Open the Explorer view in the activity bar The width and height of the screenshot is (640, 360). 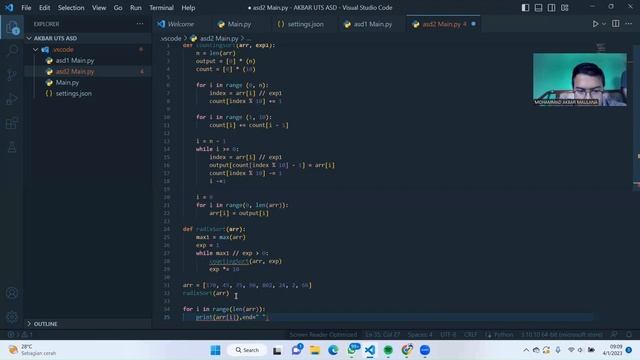[12, 27]
